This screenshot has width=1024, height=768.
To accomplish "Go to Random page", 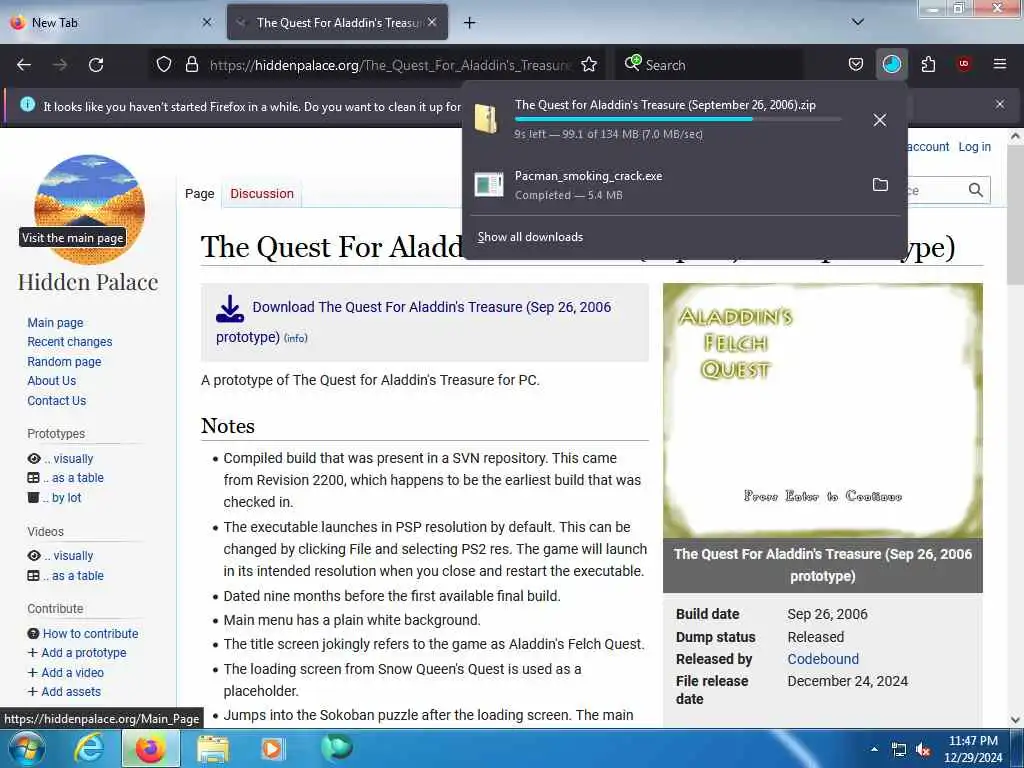I will (x=64, y=362).
